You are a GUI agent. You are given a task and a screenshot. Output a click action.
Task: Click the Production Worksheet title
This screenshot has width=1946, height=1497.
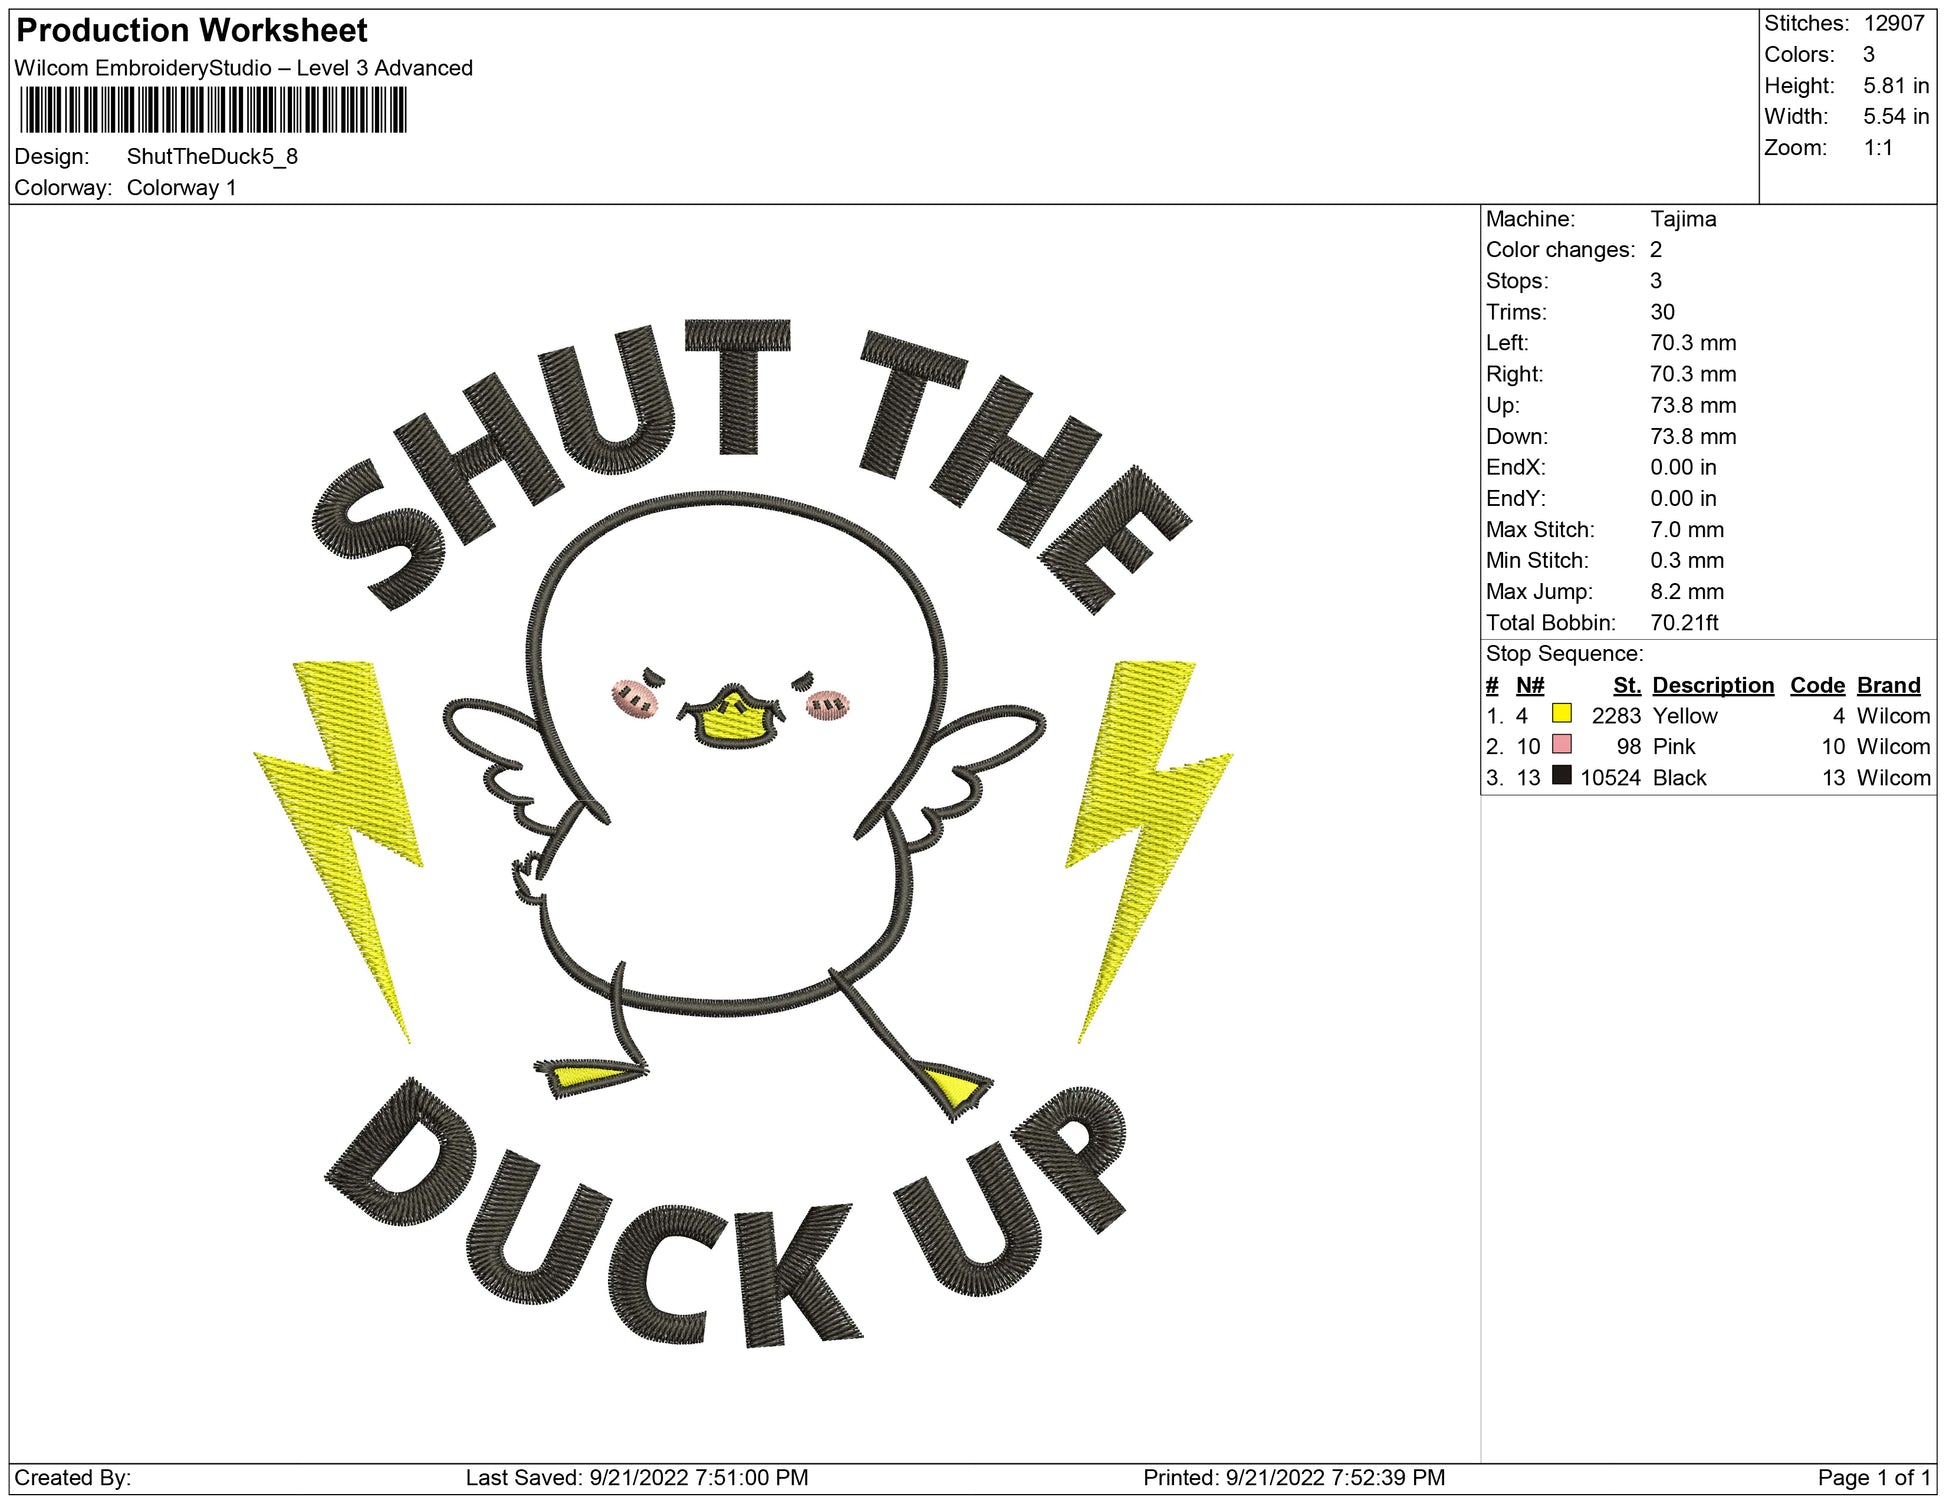[192, 31]
